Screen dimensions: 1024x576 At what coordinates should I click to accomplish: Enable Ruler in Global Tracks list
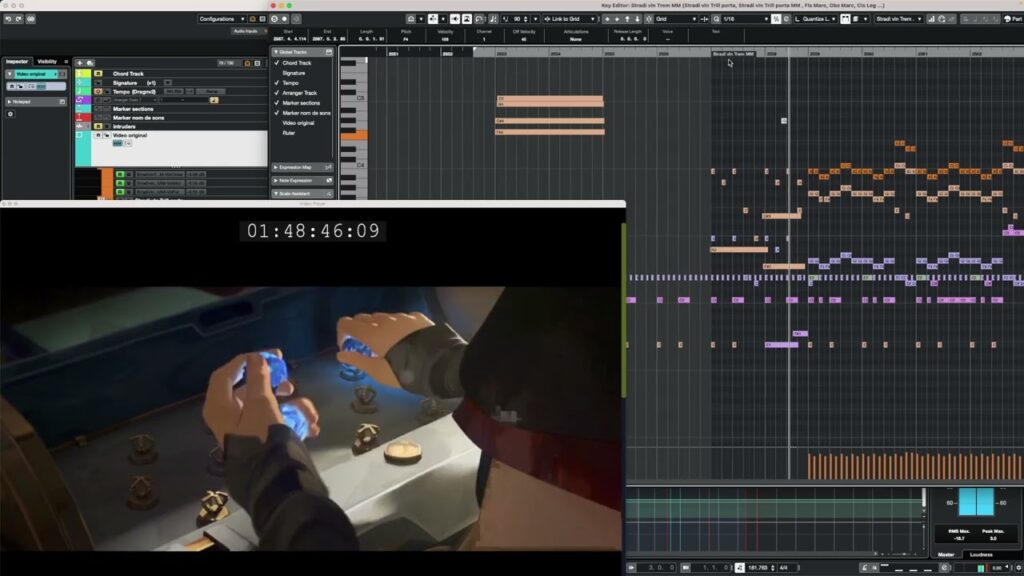[x=289, y=133]
